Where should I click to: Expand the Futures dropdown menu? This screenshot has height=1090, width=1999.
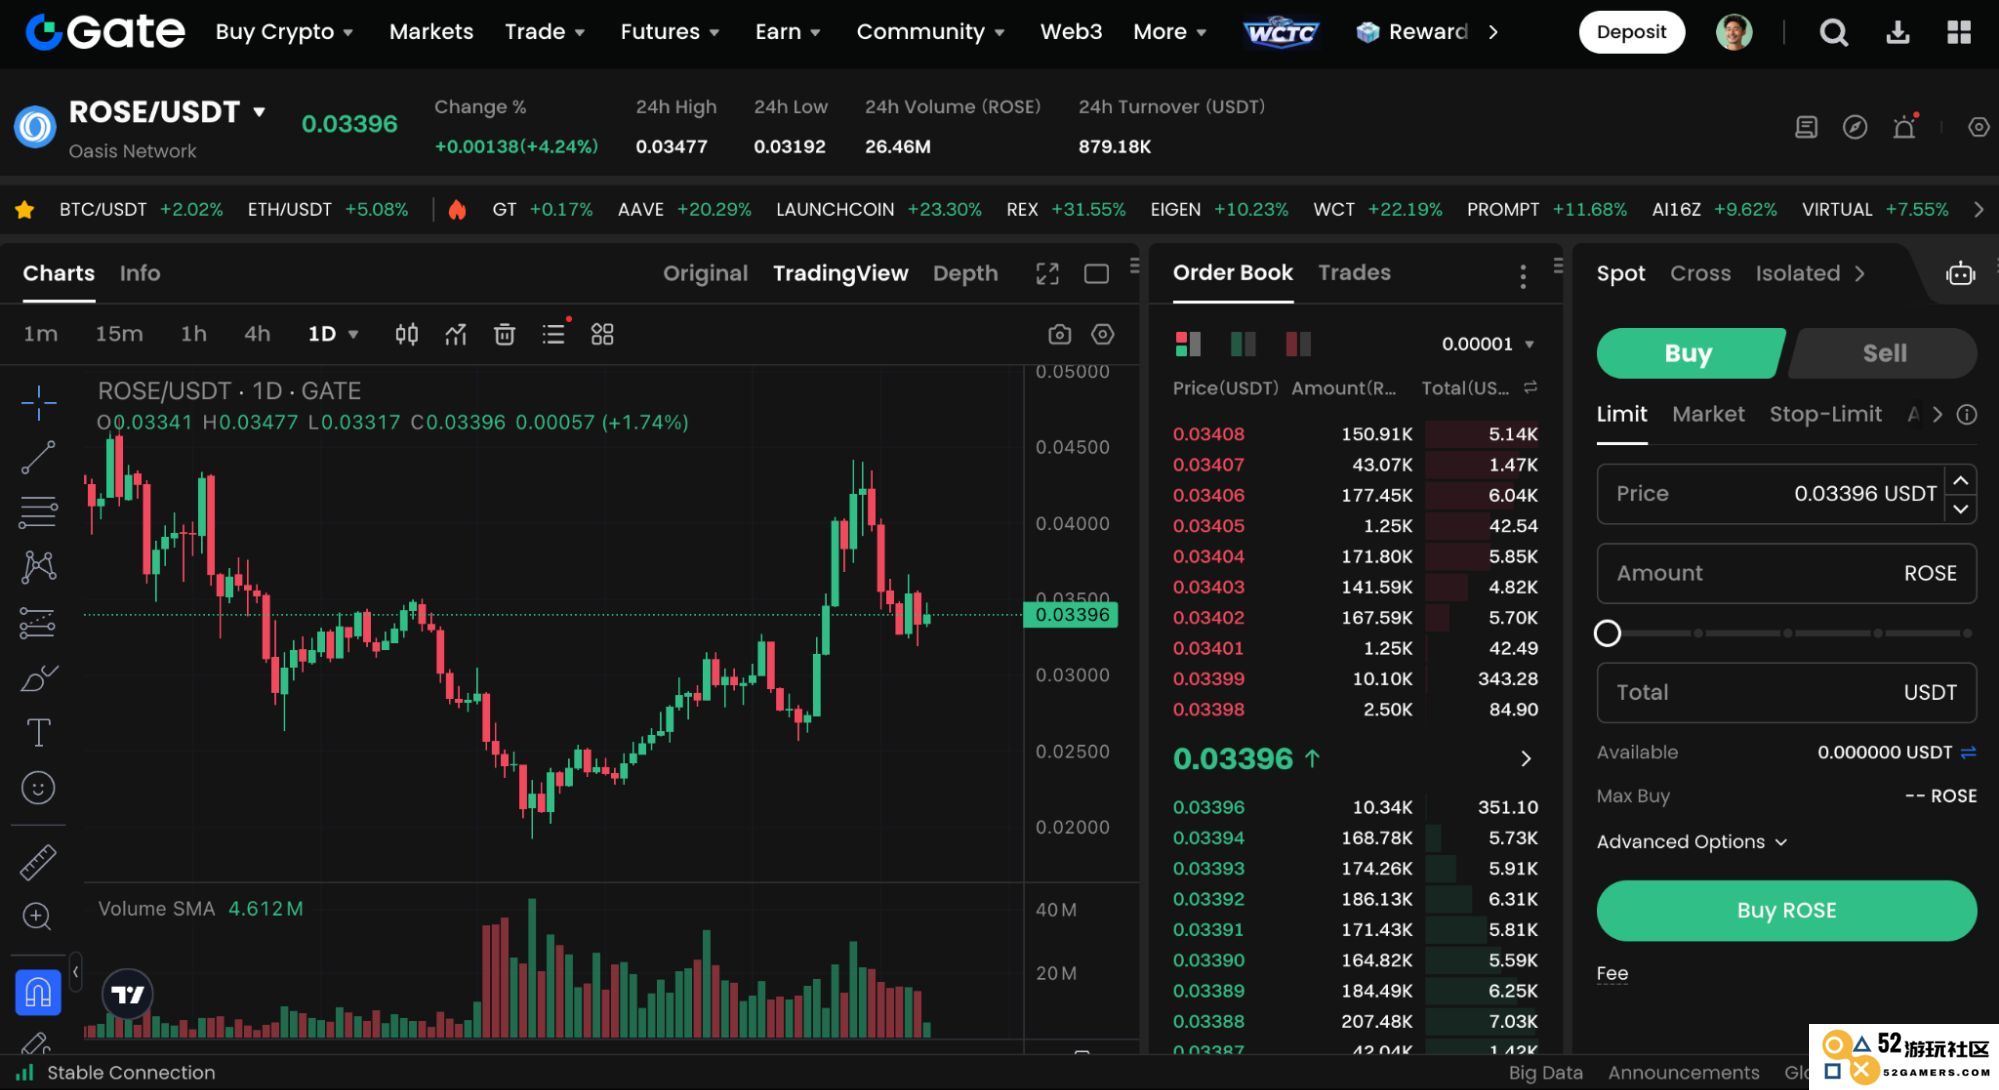(670, 32)
